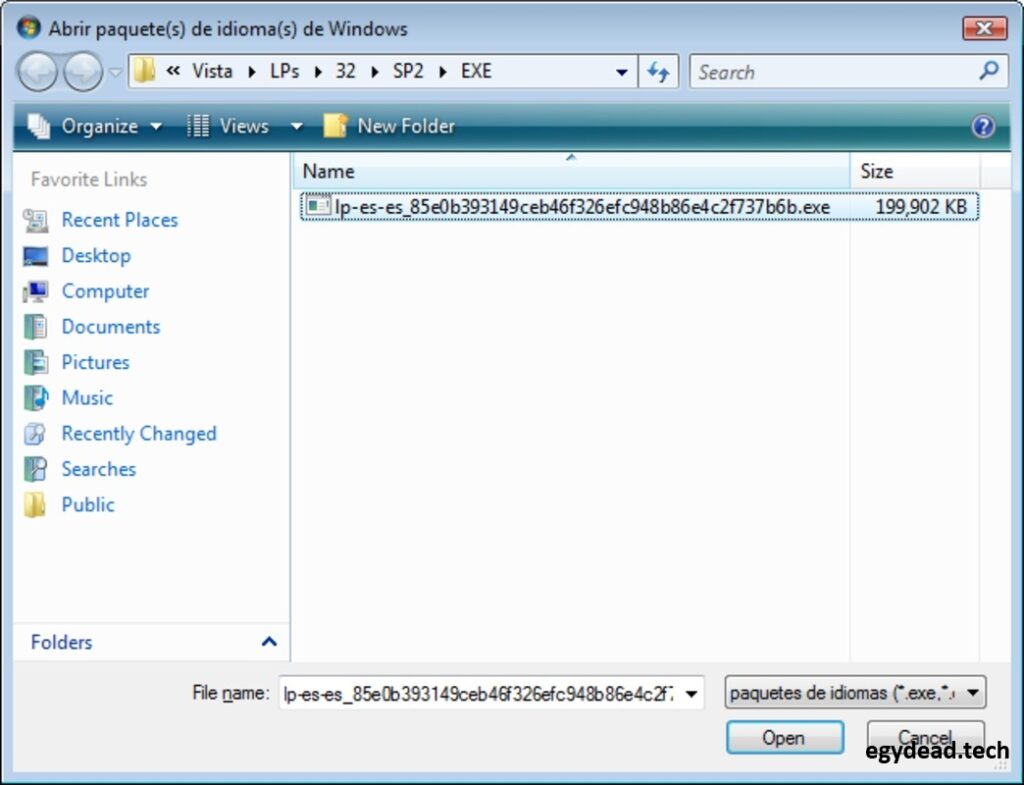Click the magnifying glass search icon
Viewport: 1024px width, 785px height.
point(989,71)
